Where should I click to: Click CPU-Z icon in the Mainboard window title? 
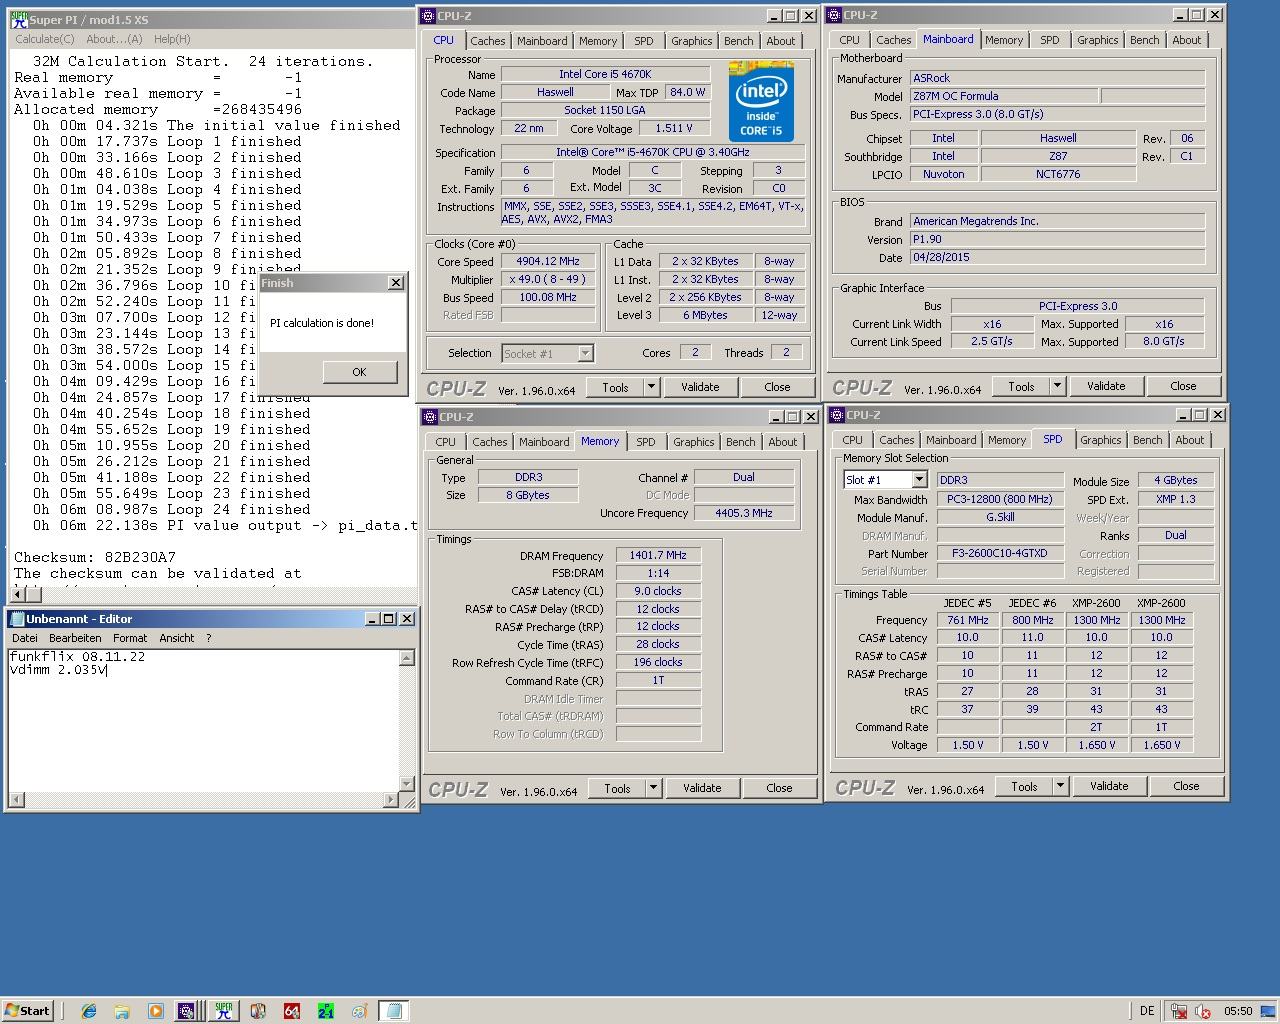[x=834, y=15]
